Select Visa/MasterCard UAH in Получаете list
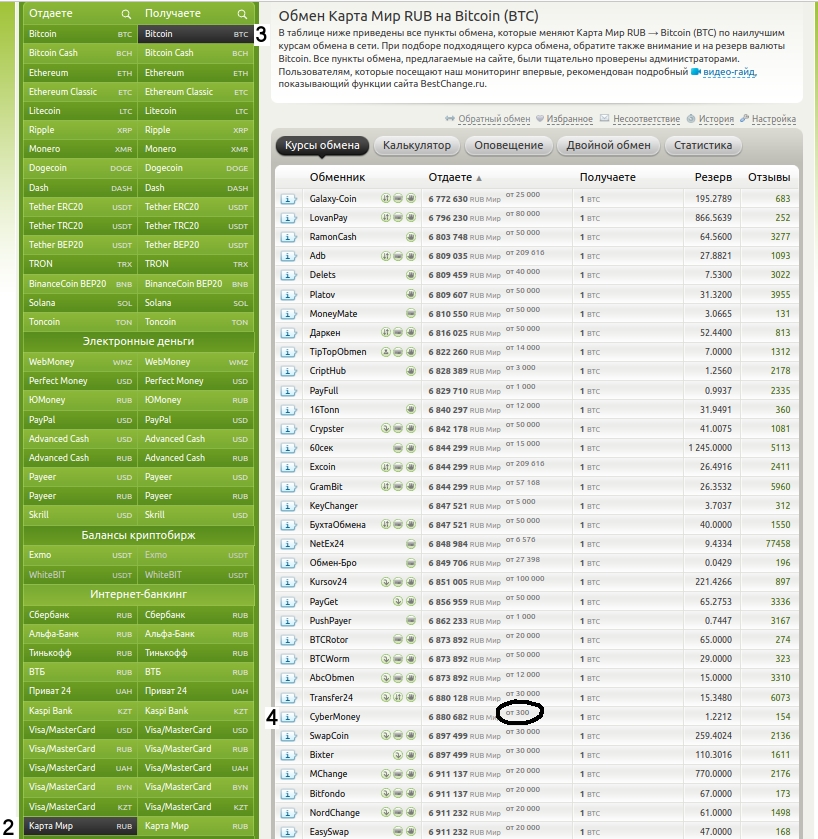Screen dimensions: 818x839 (x=196, y=768)
